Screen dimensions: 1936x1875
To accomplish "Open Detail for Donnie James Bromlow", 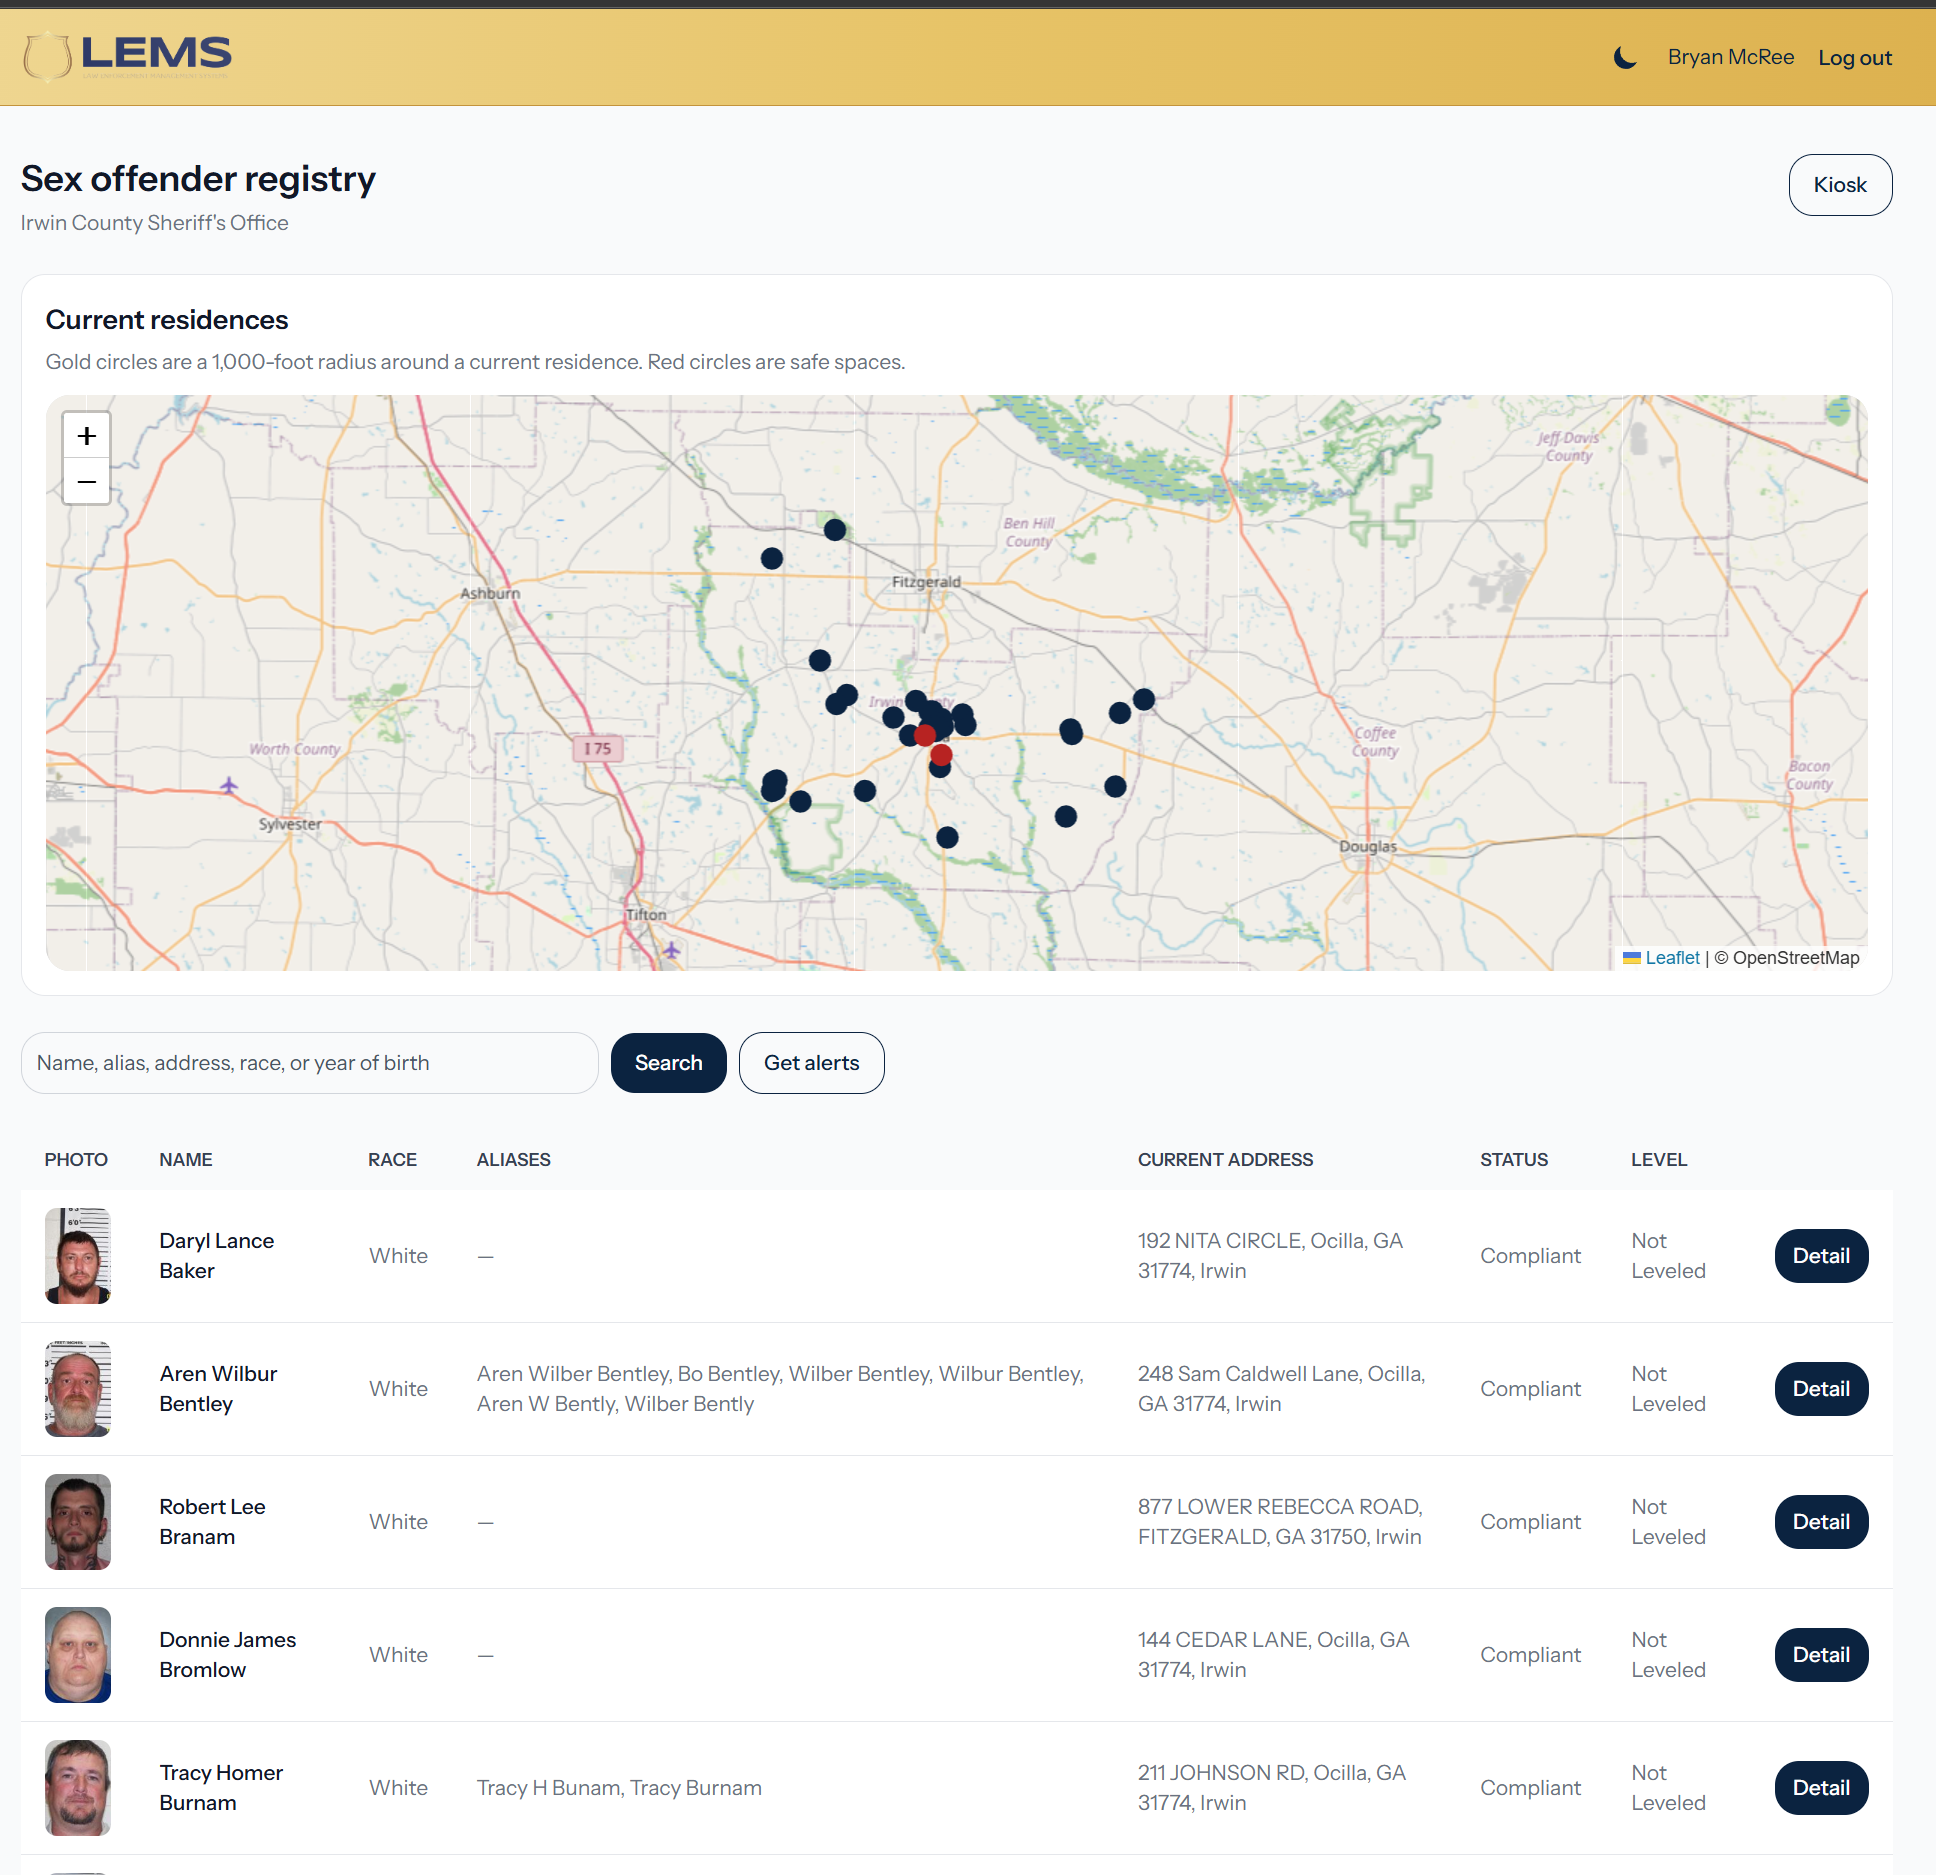I will click(1821, 1655).
